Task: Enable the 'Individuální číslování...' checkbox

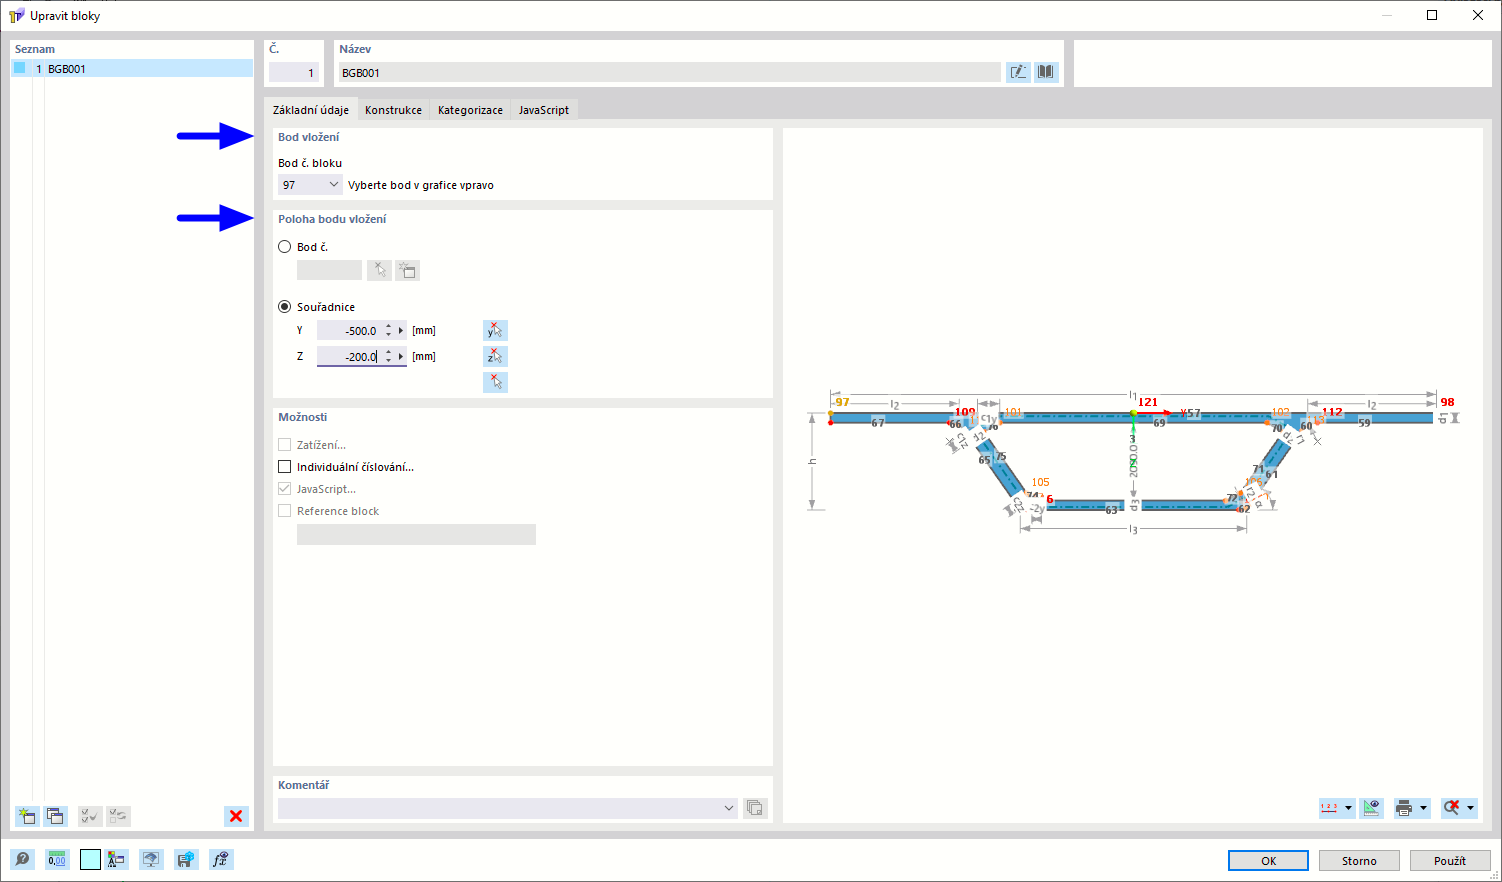Action: [x=285, y=467]
